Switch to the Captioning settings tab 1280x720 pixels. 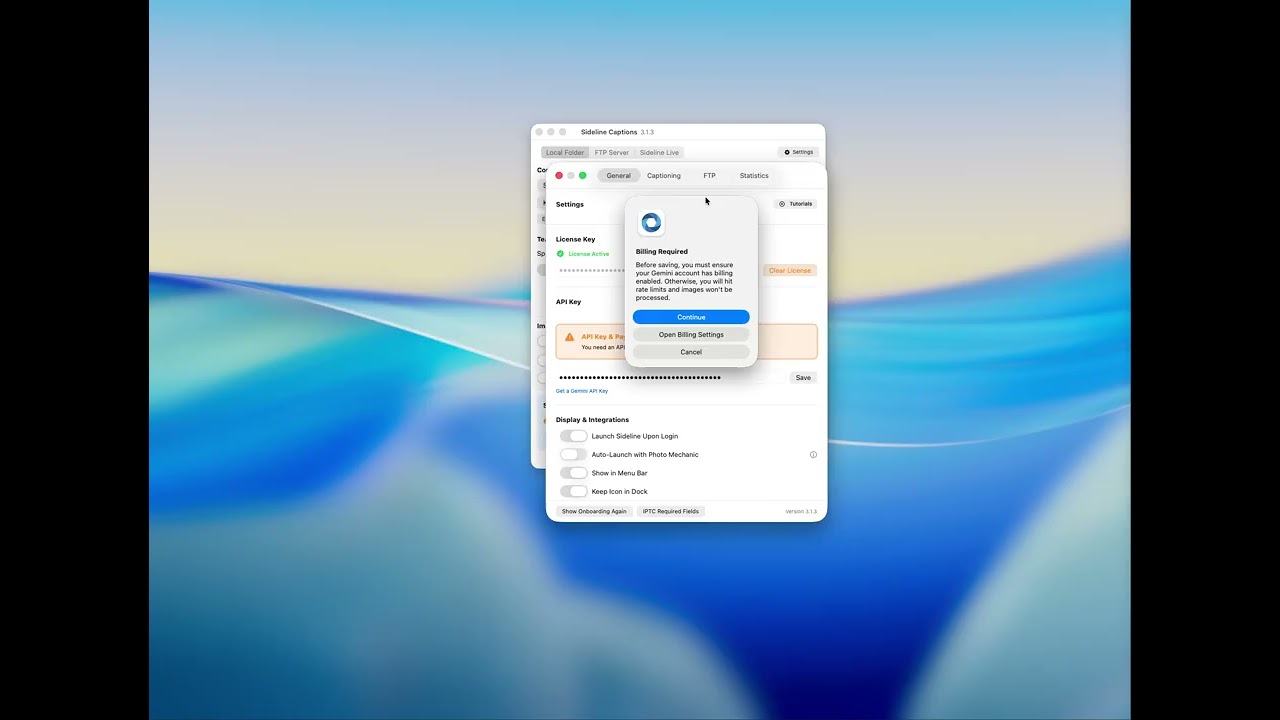click(x=664, y=176)
